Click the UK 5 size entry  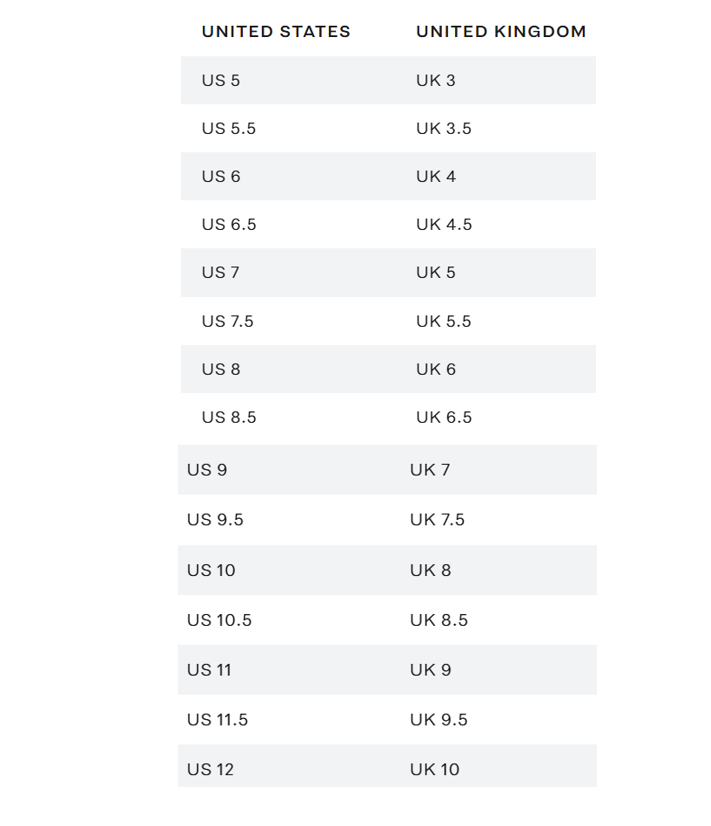point(436,272)
